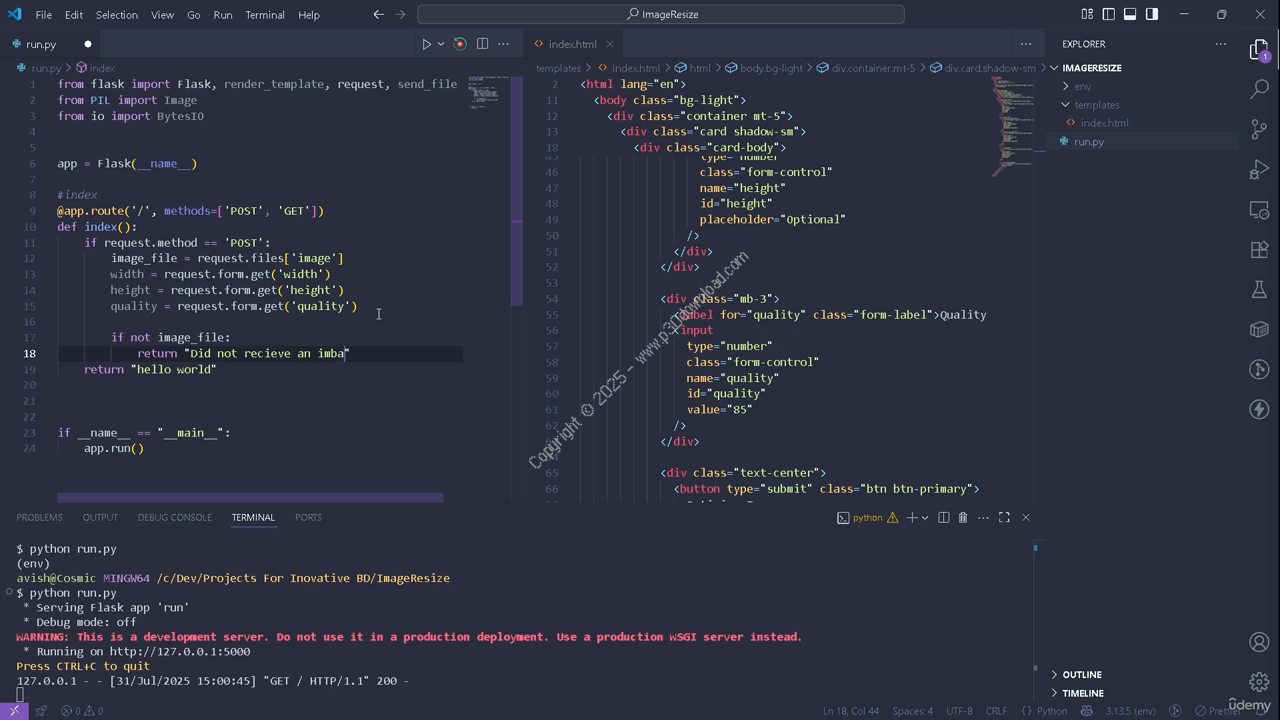Open the Terminal menu

[x=264, y=15]
